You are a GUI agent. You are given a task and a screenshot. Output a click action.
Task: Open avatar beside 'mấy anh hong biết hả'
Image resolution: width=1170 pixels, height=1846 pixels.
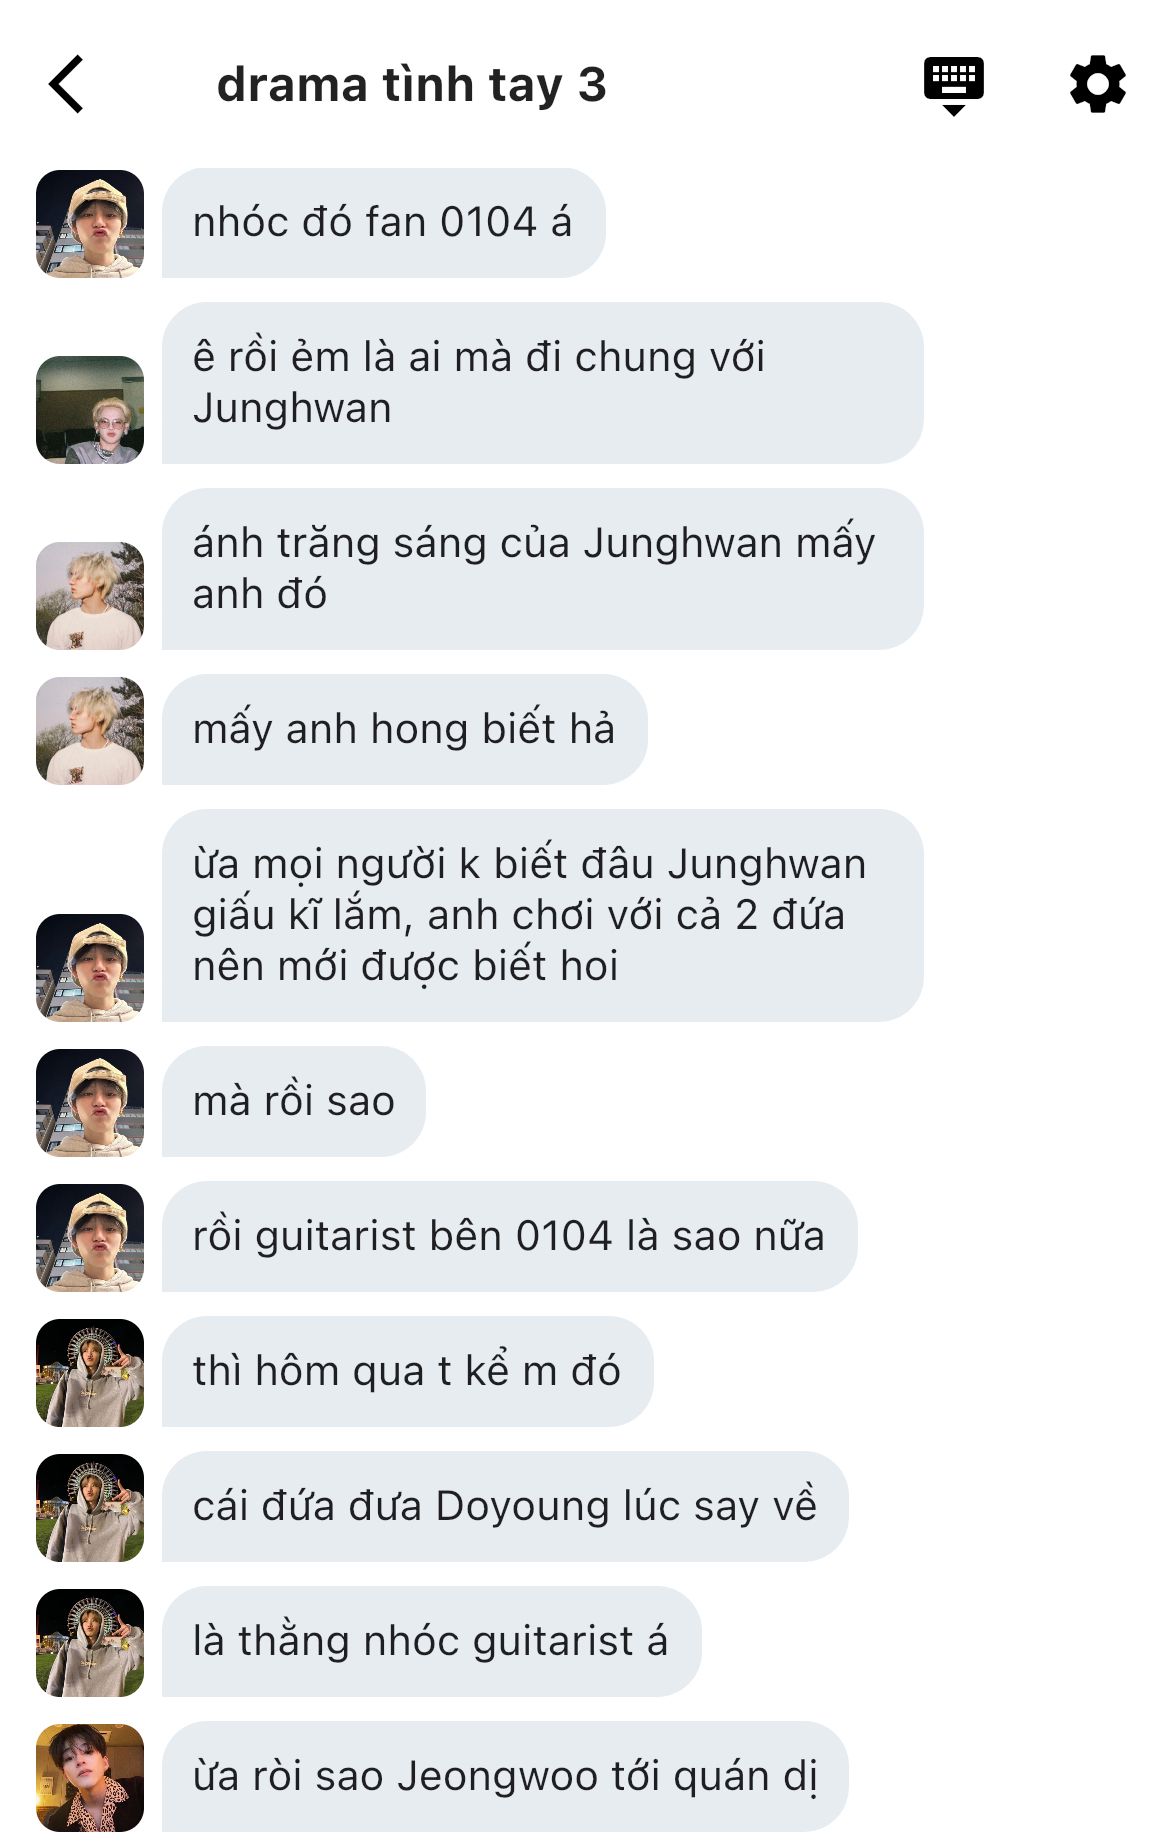tap(90, 731)
